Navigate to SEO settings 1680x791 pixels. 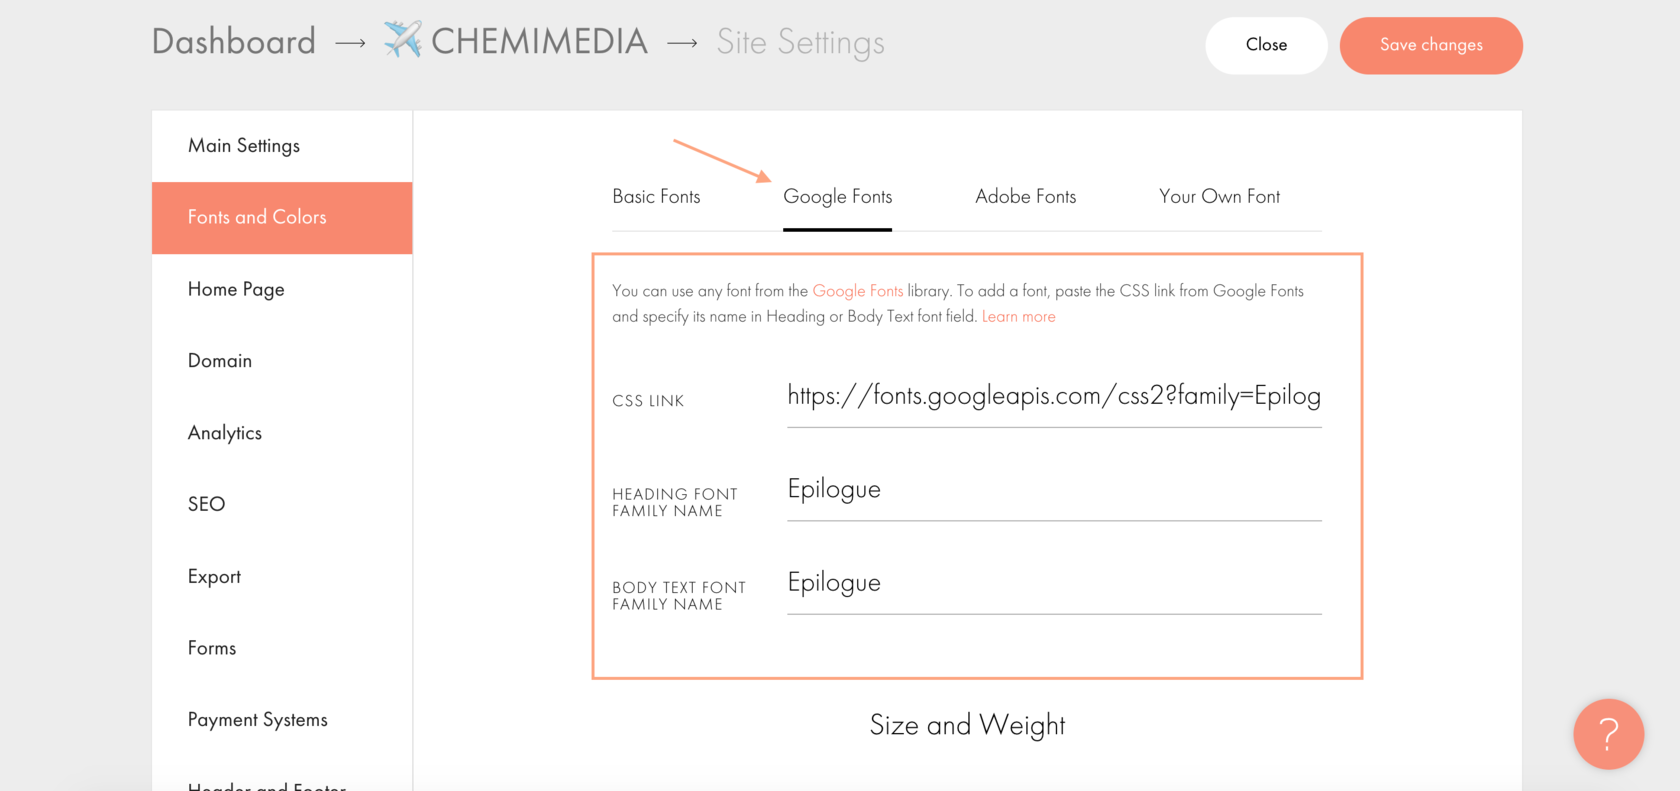tap(207, 504)
